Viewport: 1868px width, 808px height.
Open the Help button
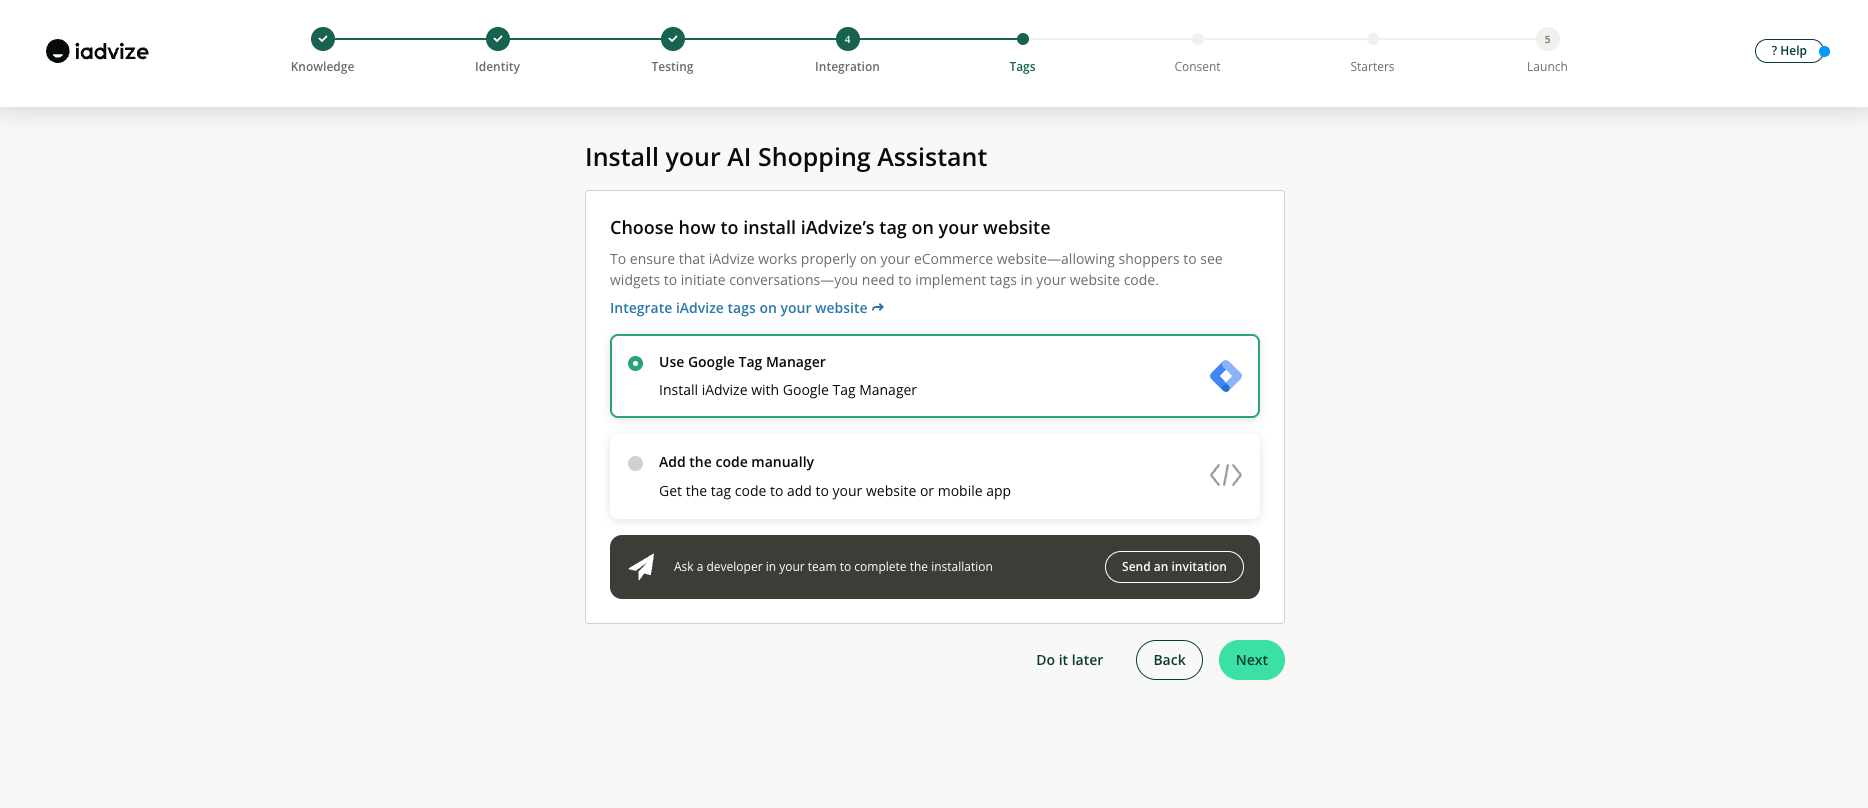point(1789,51)
